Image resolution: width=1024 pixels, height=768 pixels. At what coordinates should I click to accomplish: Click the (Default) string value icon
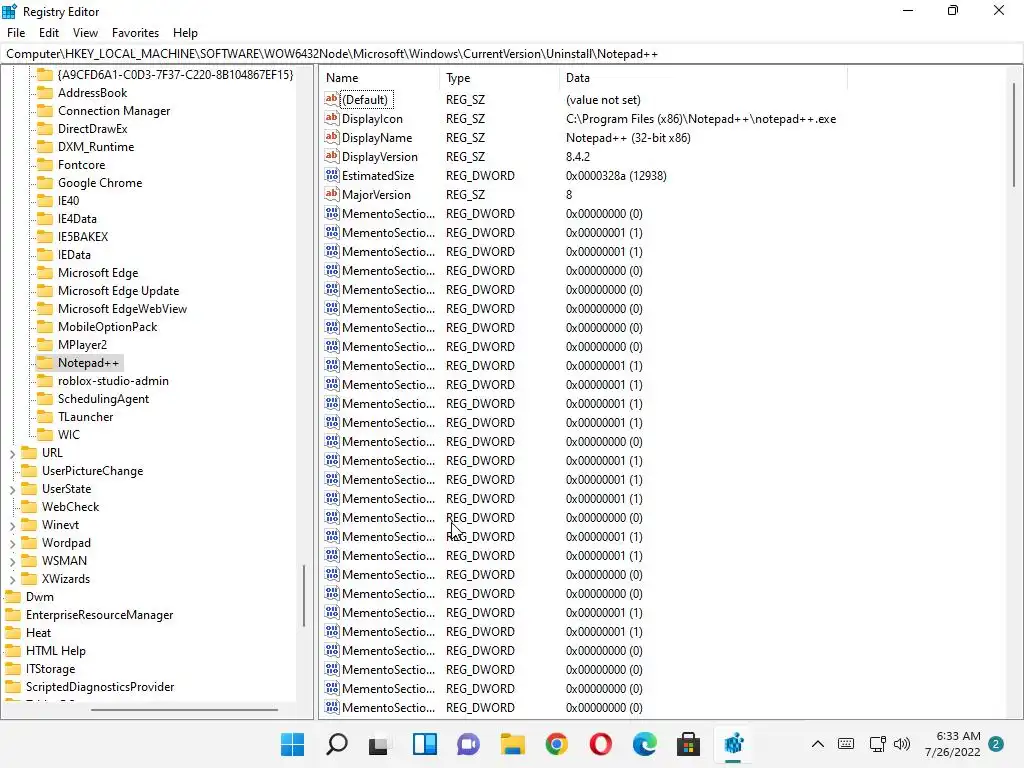click(x=332, y=99)
